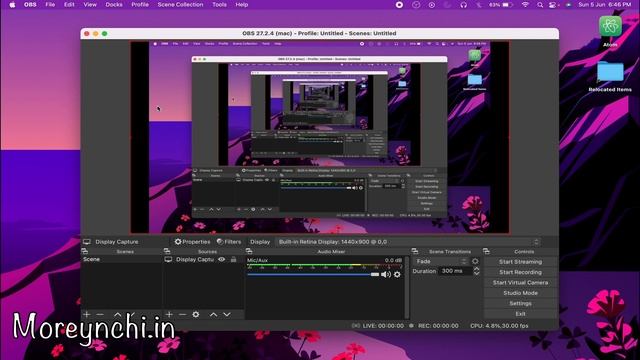This screenshot has height=360, width=640.
Task: Click the OBS recording status icon in menu bar
Action: (400, 5)
